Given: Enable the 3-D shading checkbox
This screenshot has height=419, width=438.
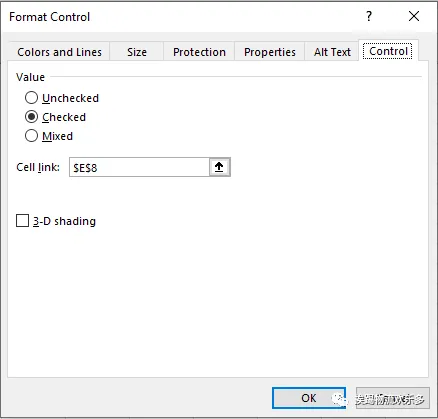Looking at the screenshot, I should pos(22,221).
